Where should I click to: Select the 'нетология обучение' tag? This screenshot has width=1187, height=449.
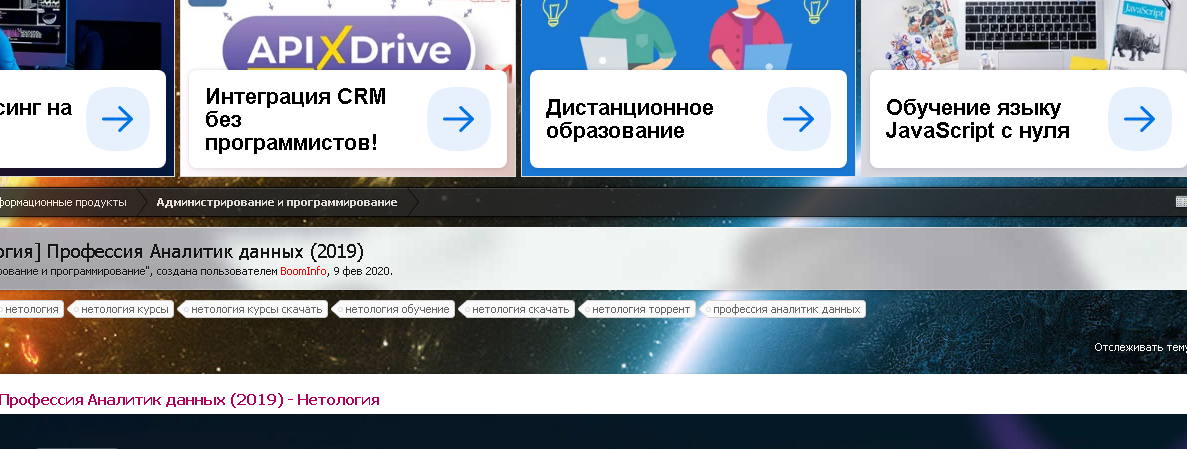click(398, 309)
